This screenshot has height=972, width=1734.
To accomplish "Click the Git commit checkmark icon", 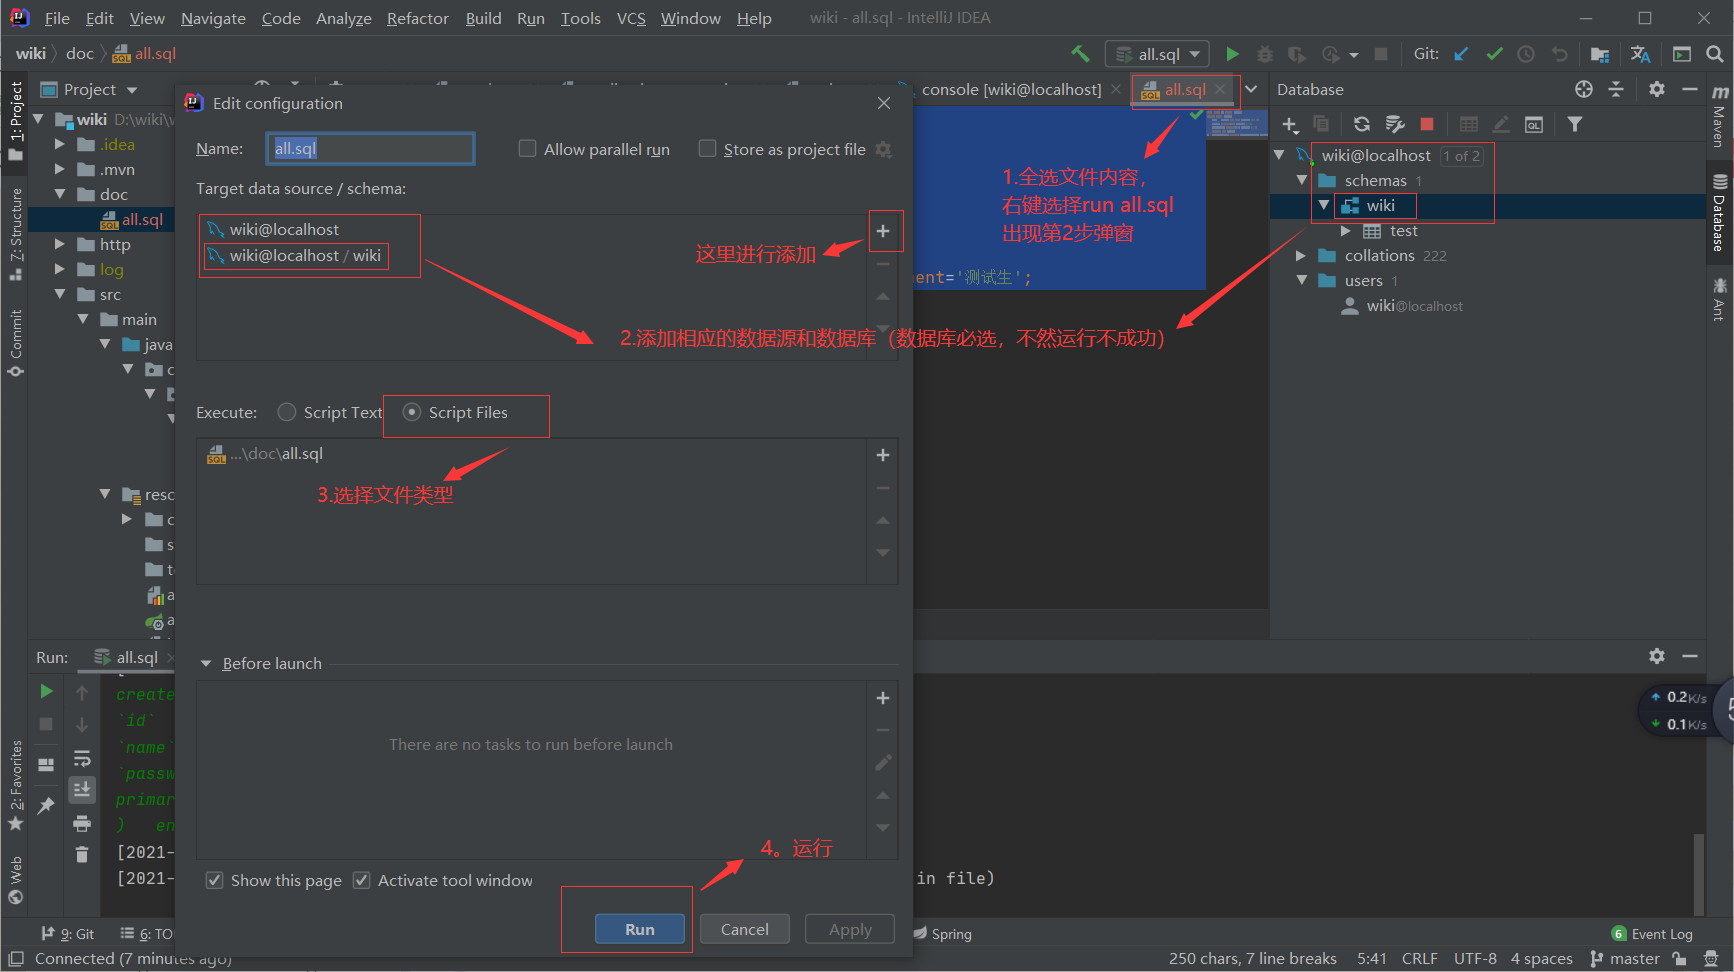I will [1494, 54].
